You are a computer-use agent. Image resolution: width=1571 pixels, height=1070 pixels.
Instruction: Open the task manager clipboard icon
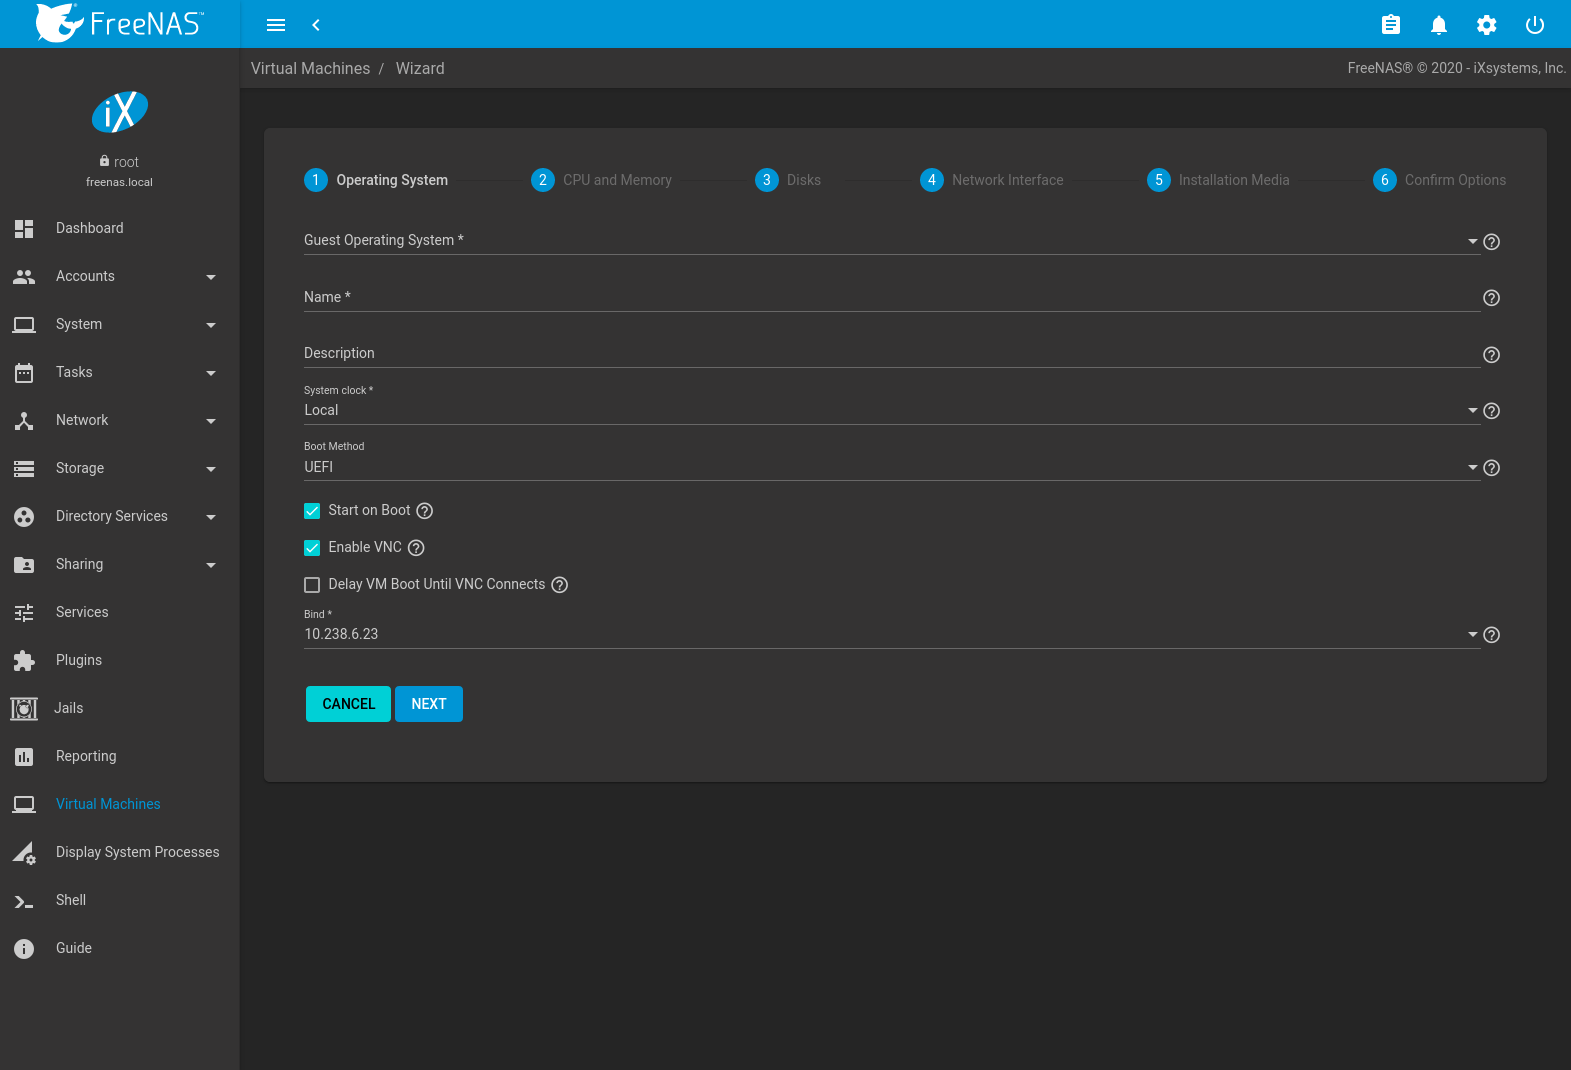coord(1390,25)
